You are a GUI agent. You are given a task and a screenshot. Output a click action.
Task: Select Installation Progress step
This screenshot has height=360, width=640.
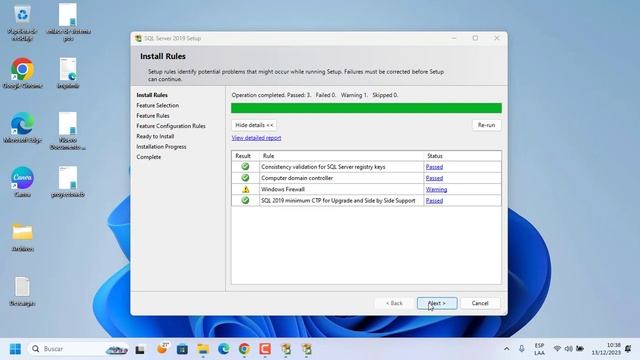[x=161, y=147]
